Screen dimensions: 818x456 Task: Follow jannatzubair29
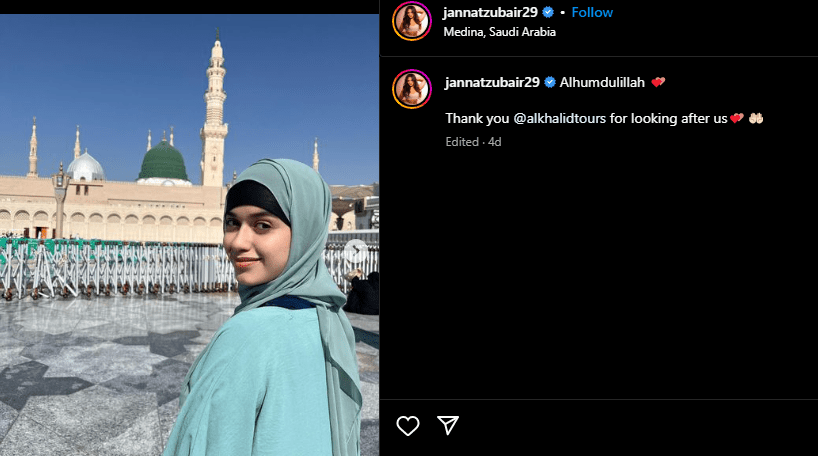point(592,13)
